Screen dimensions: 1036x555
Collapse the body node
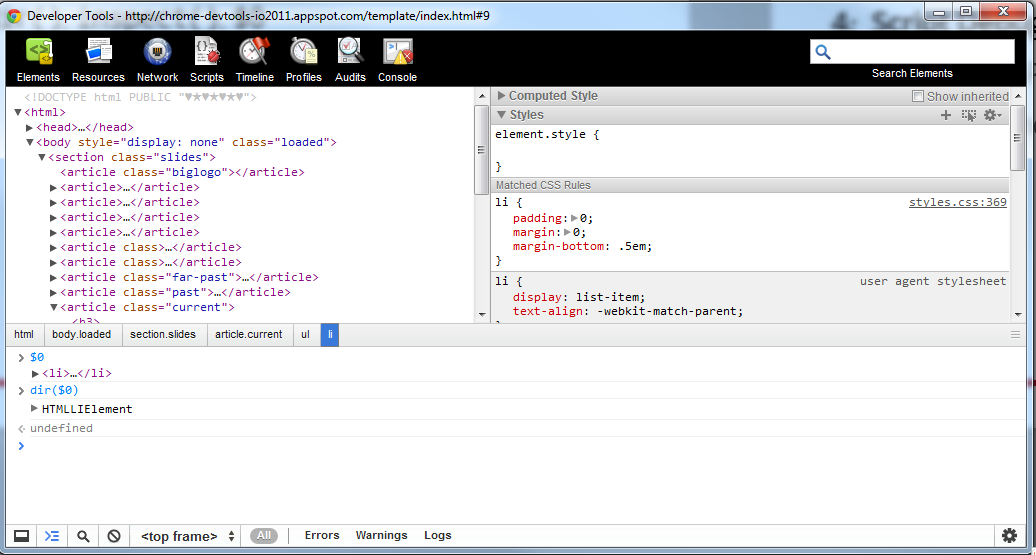30,143
